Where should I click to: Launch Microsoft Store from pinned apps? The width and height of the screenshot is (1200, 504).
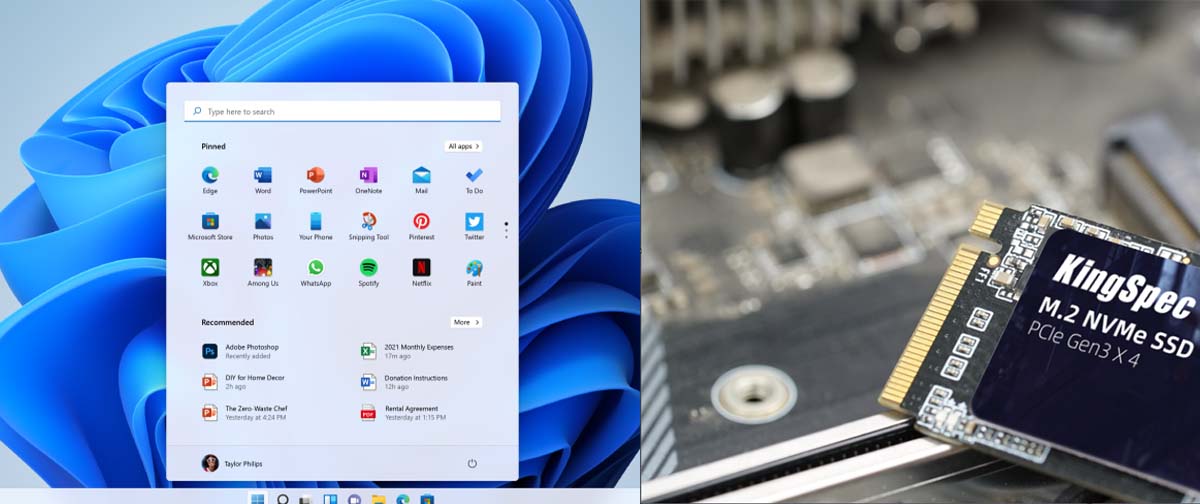click(210, 226)
